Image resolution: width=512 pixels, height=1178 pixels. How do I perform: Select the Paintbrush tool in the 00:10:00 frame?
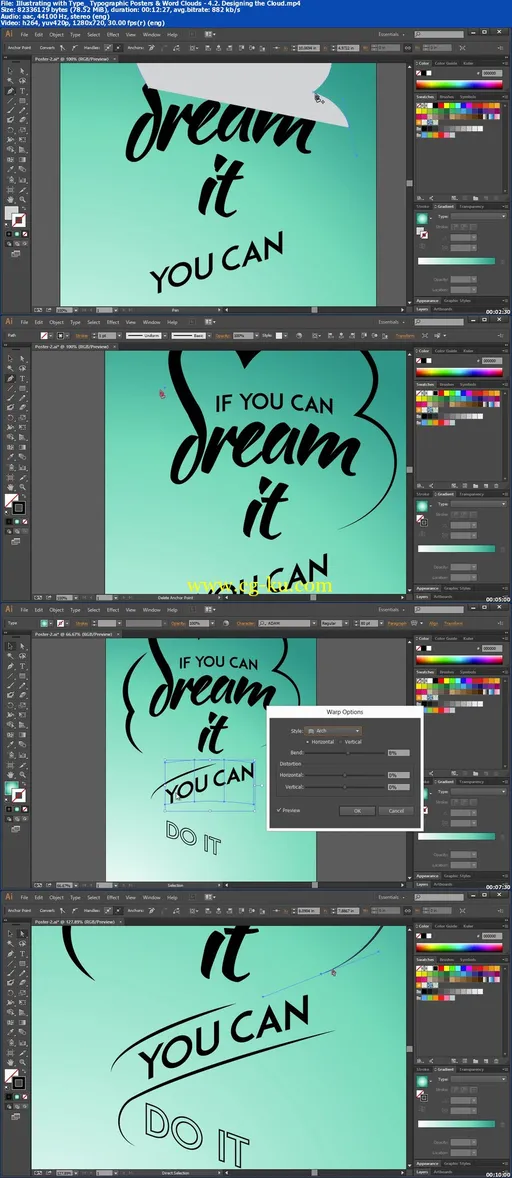[x=10, y=973]
